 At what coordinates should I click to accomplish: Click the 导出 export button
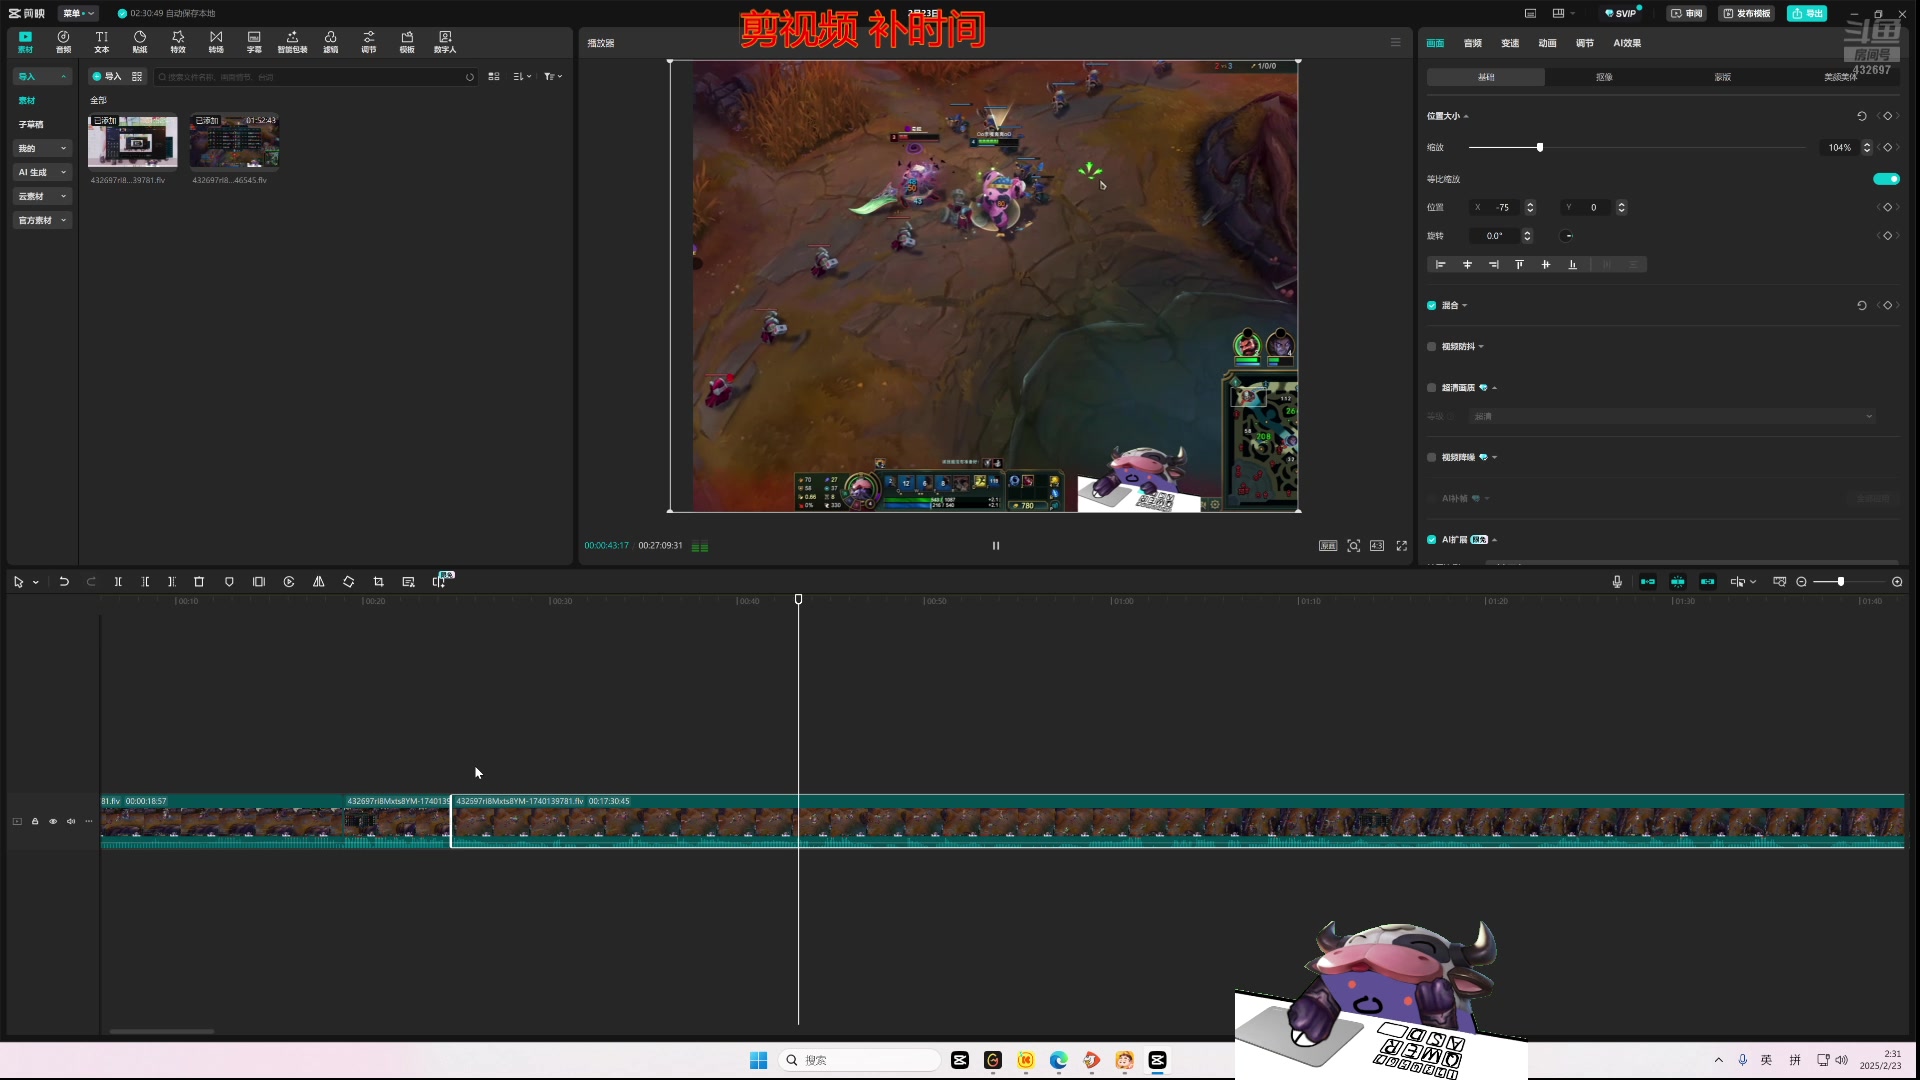[x=1807, y=13]
